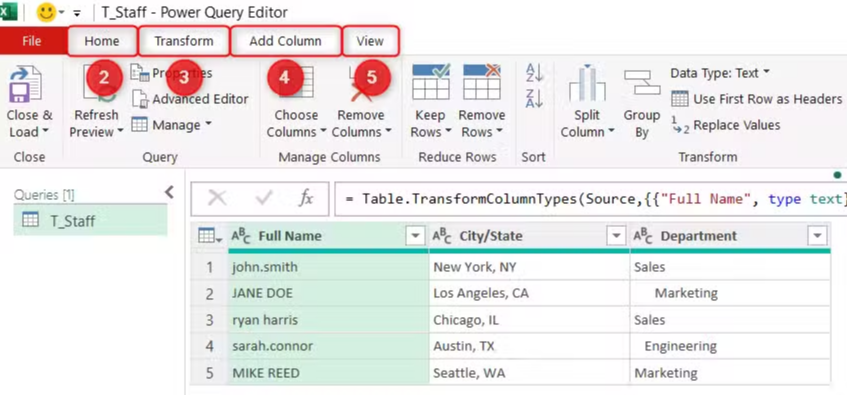Switch to the View tab
This screenshot has width=847, height=395.
(370, 41)
